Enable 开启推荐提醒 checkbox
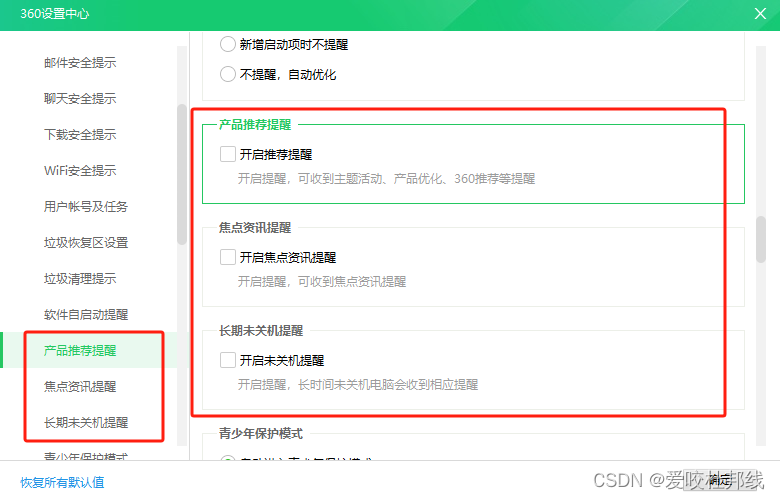Image resolution: width=780 pixels, height=500 pixels. (x=228, y=154)
